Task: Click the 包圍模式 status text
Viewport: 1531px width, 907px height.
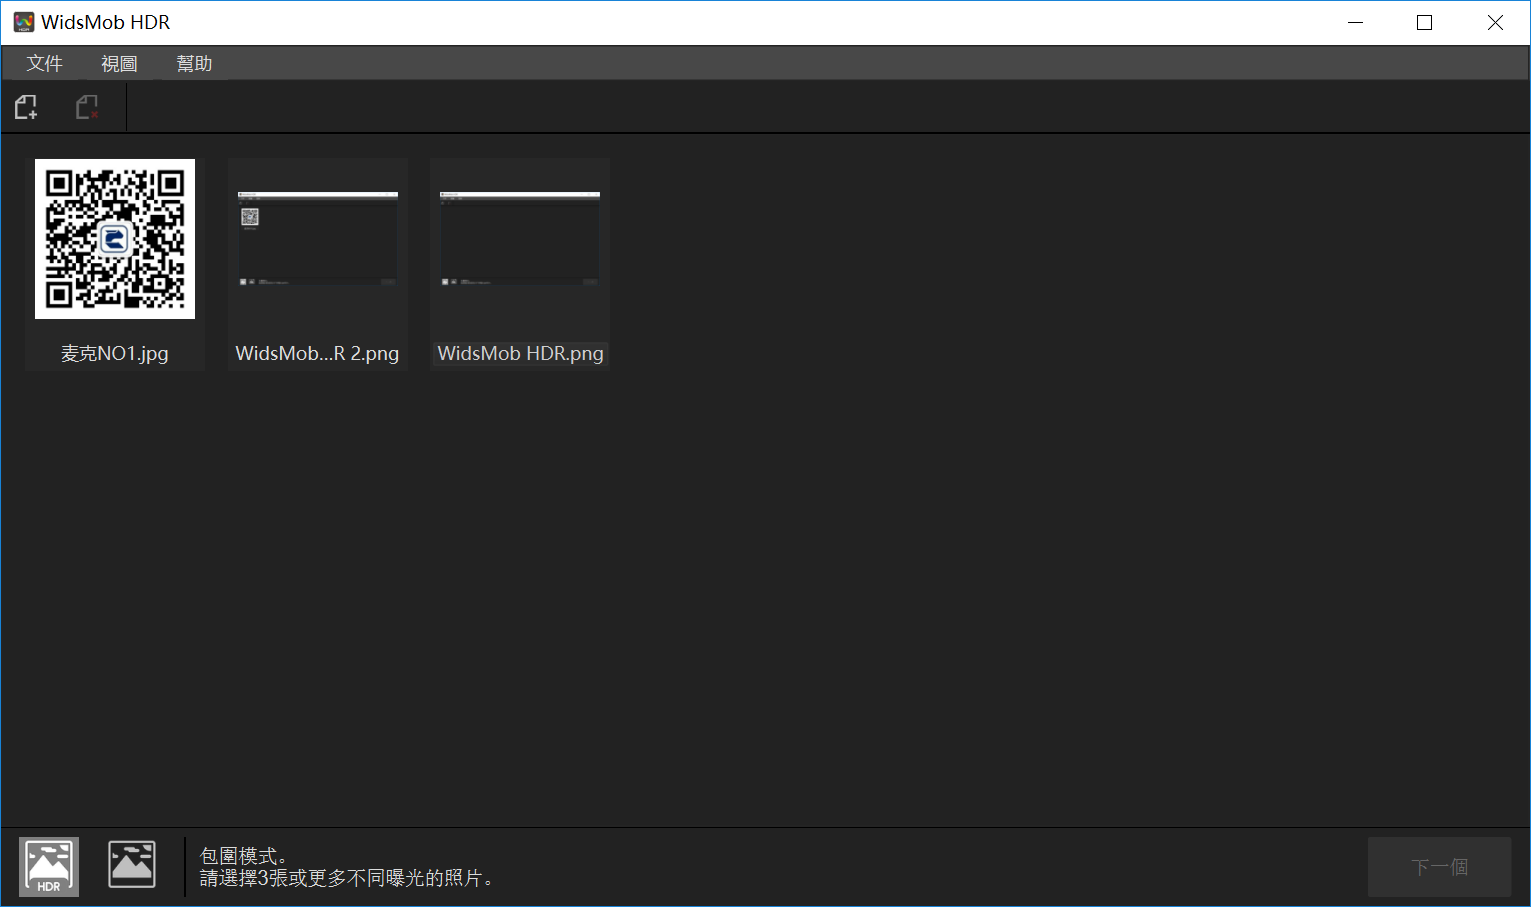Action: pyautogui.click(x=244, y=856)
